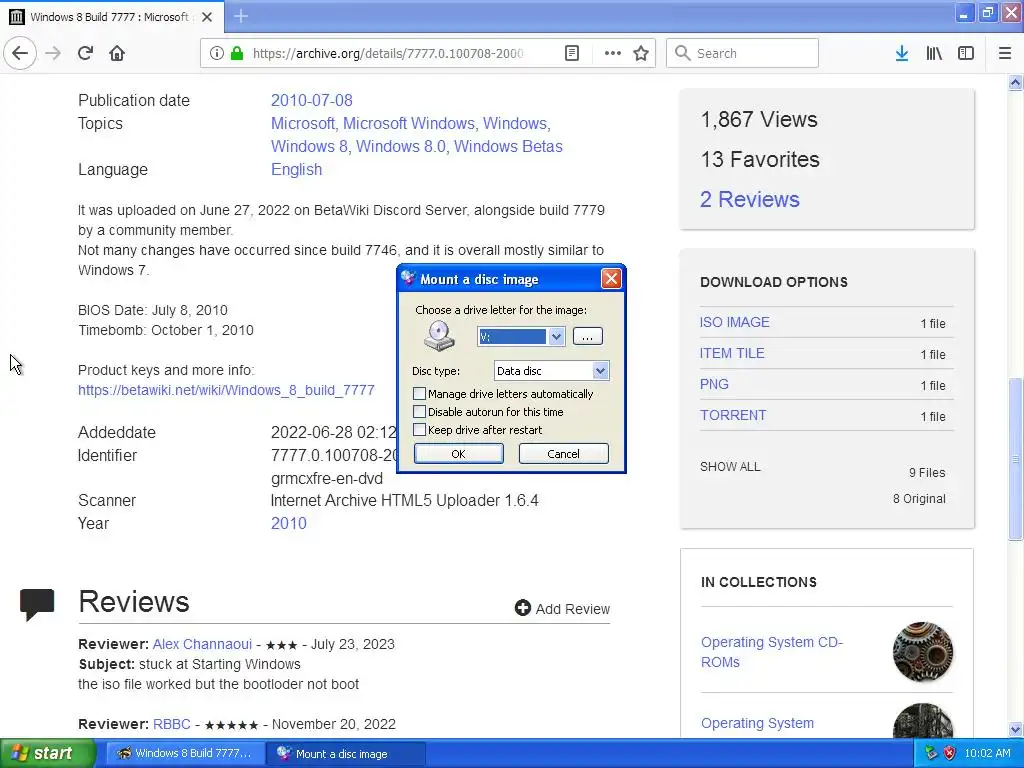1024x768 pixels.
Task: Open the betawiki.net Windows 8 build link
Action: pyautogui.click(x=226, y=391)
